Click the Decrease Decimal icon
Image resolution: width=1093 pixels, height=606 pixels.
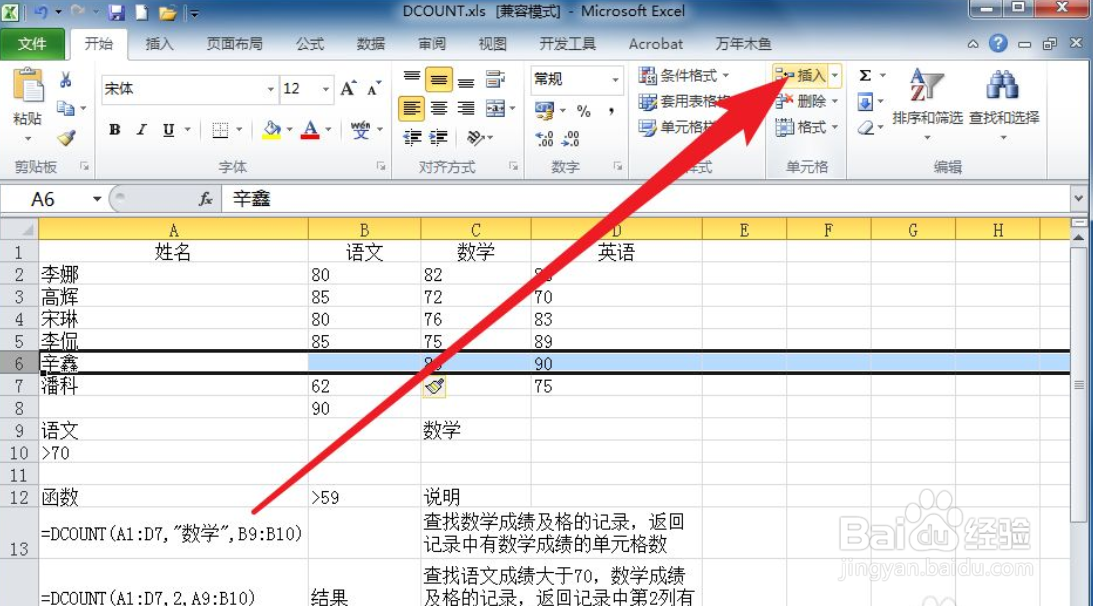(x=570, y=139)
